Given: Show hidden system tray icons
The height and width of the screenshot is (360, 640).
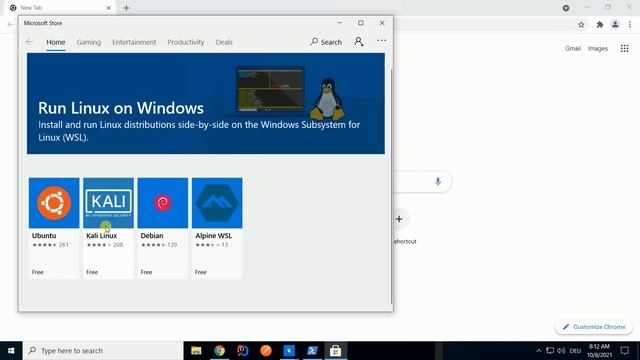Looking at the screenshot, I should [x=538, y=351].
